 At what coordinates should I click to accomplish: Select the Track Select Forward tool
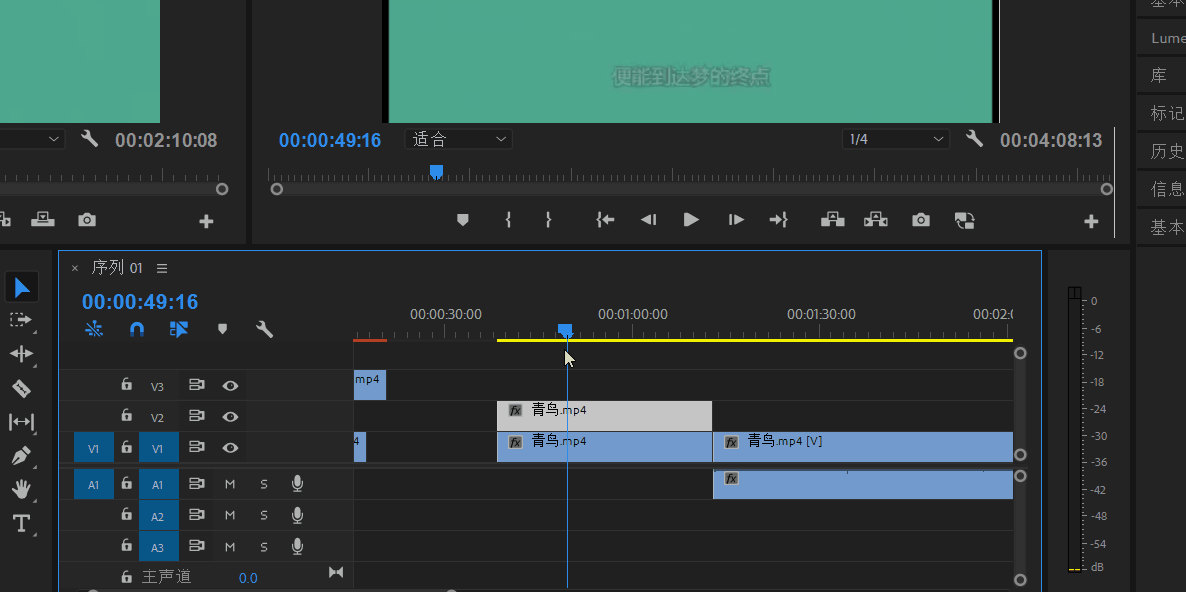click(x=21, y=320)
